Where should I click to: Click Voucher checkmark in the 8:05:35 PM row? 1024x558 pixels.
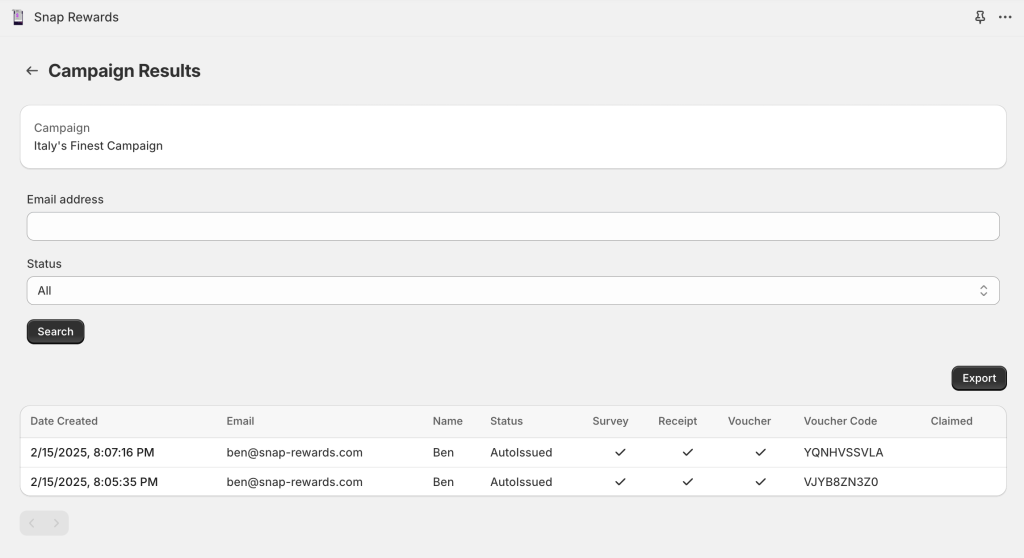coord(760,482)
